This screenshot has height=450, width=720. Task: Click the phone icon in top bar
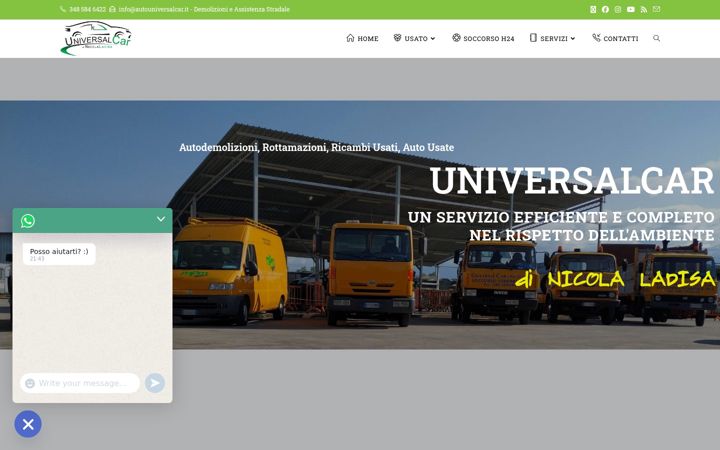tap(63, 9)
